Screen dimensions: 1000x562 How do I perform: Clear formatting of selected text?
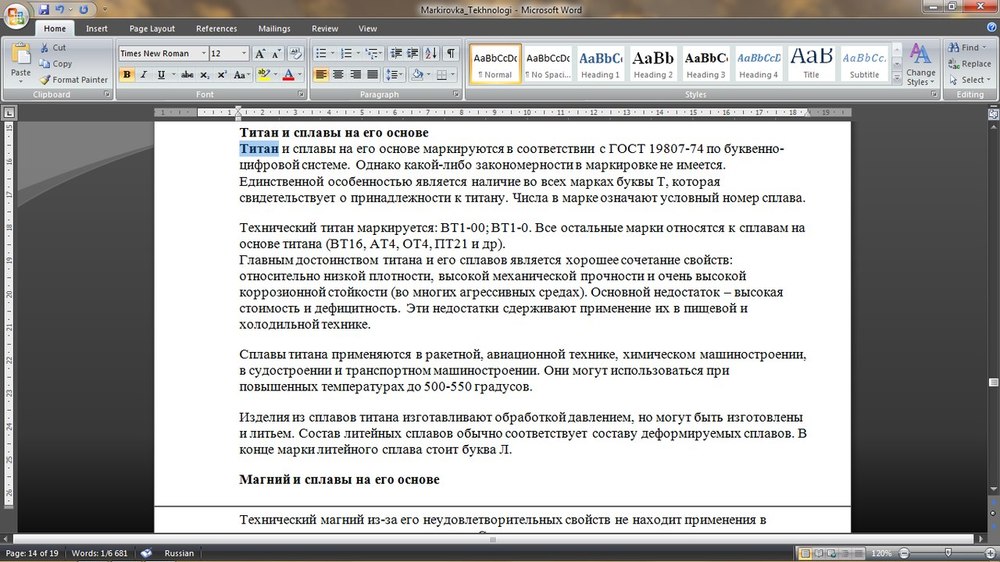tap(295, 54)
